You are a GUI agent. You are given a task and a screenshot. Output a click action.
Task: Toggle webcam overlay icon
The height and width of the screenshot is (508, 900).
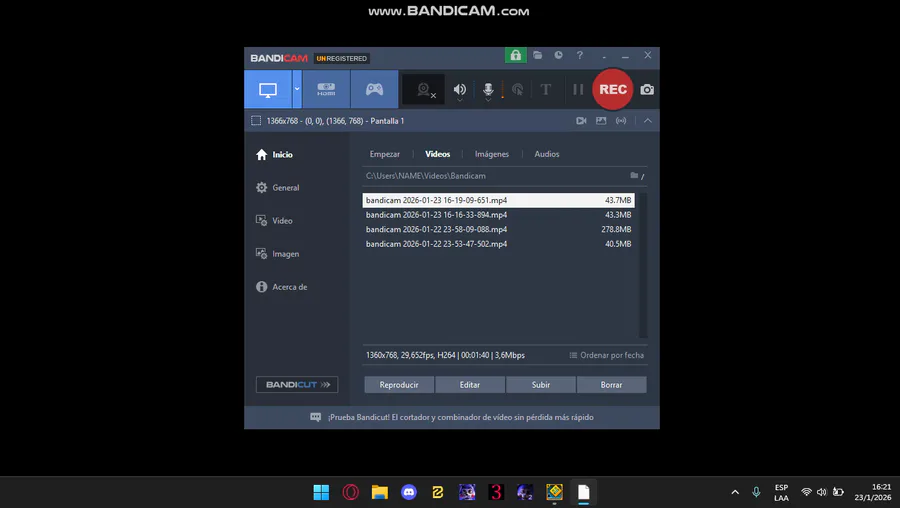point(424,90)
